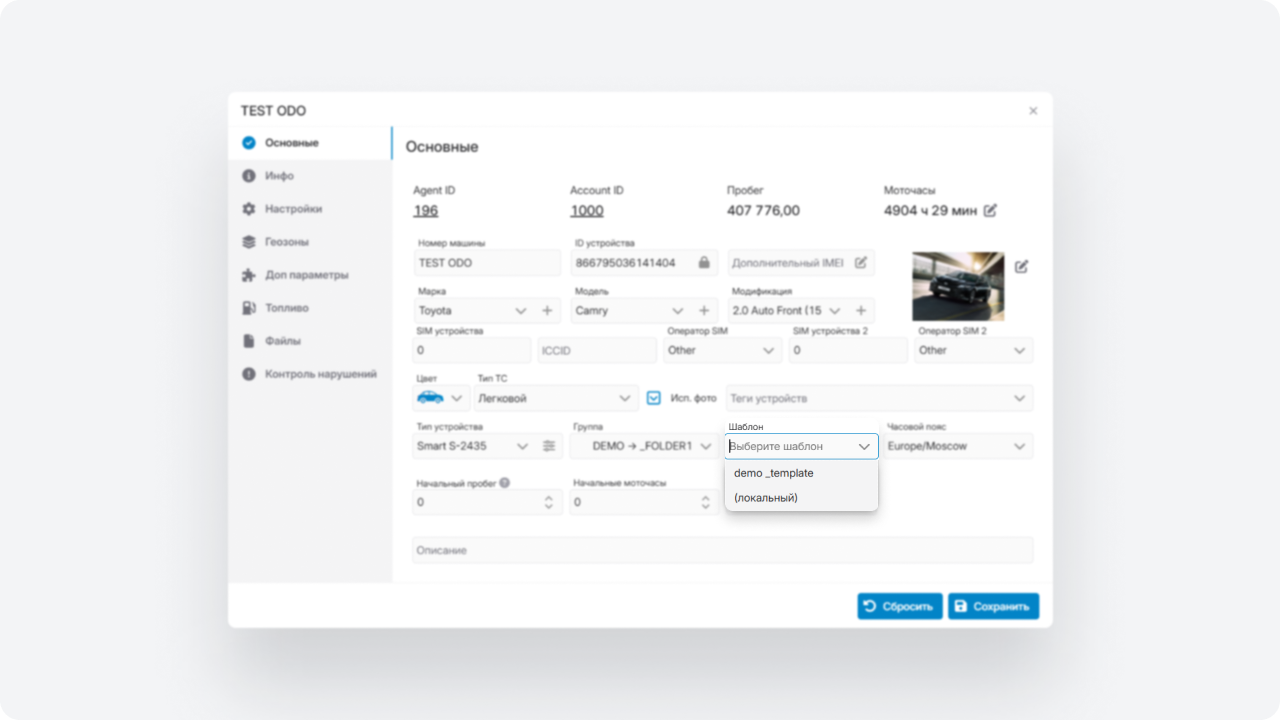Click the edit icon next to Моточасы
The image size is (1280, 720).
coord(990,211)
